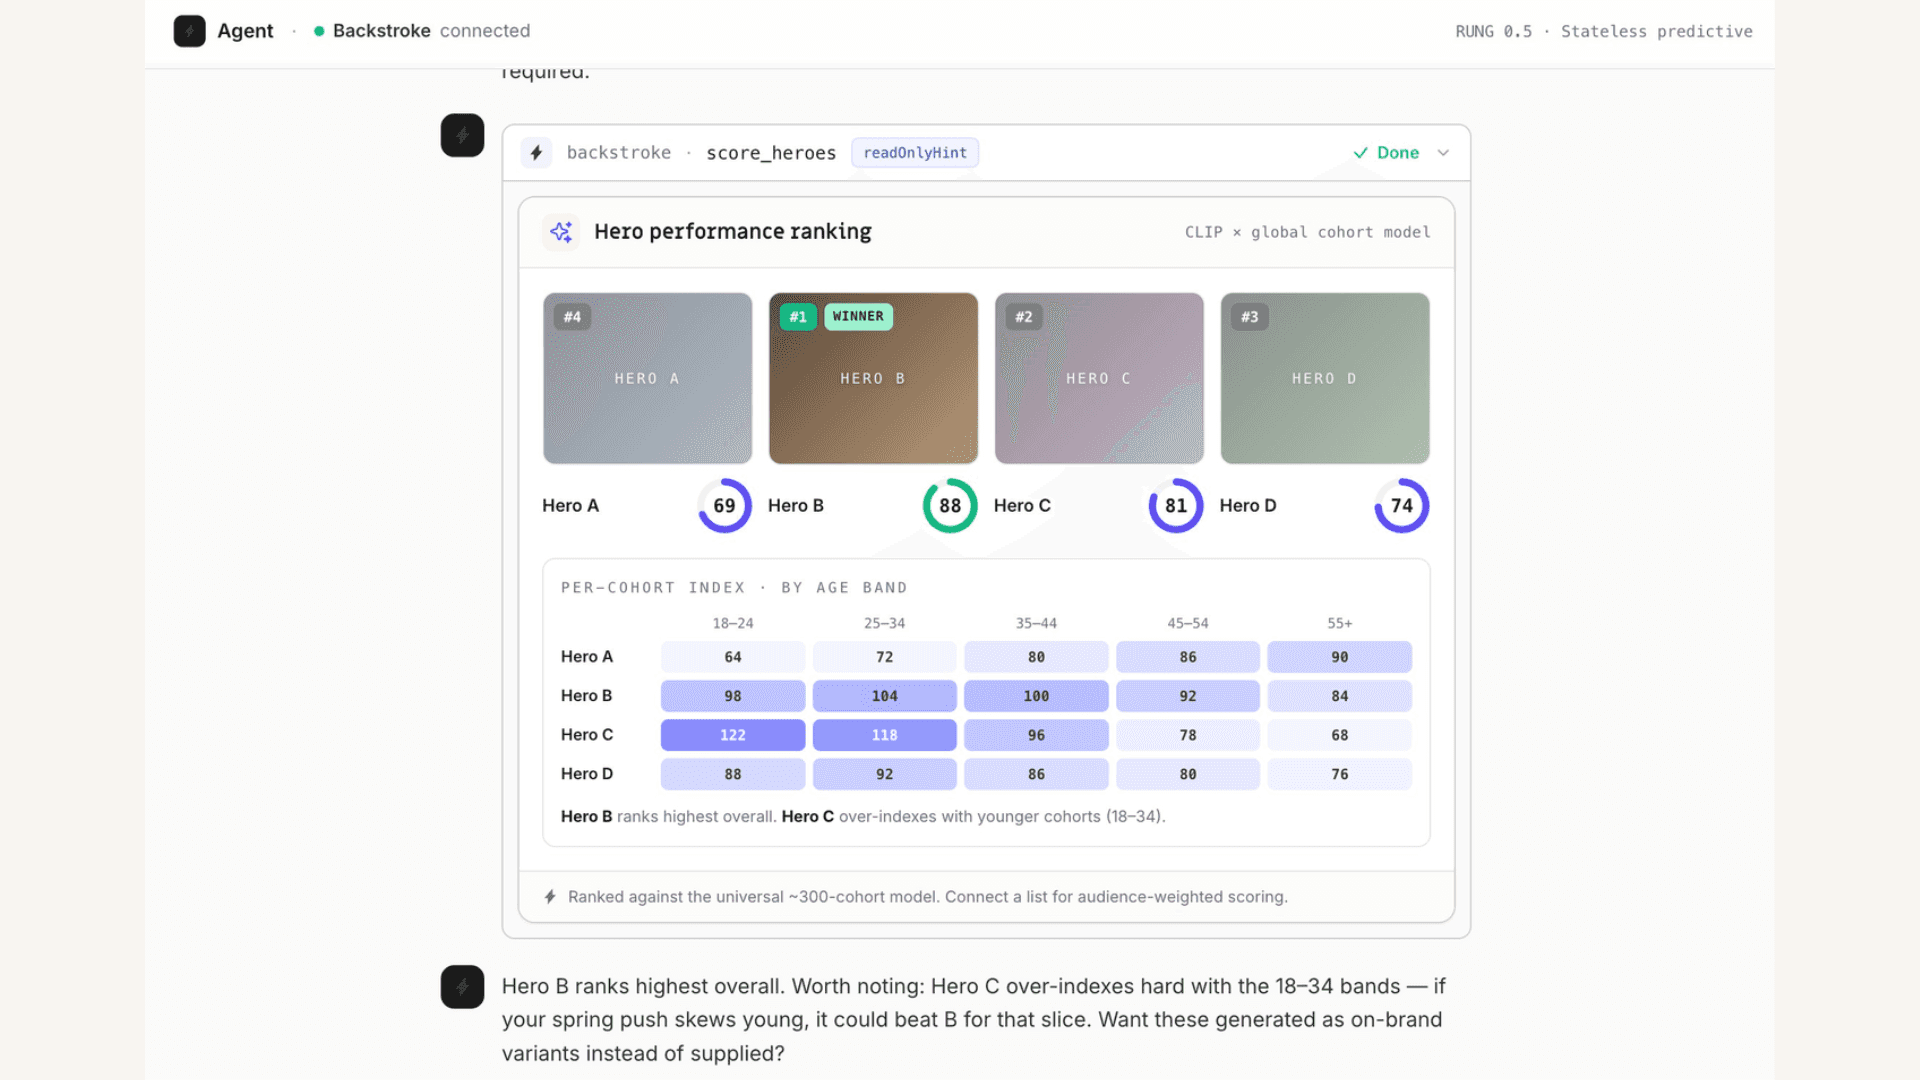Click the #4 rank badge on Hero A
The image size is (1920, 1080).
(x=572, y=317)
